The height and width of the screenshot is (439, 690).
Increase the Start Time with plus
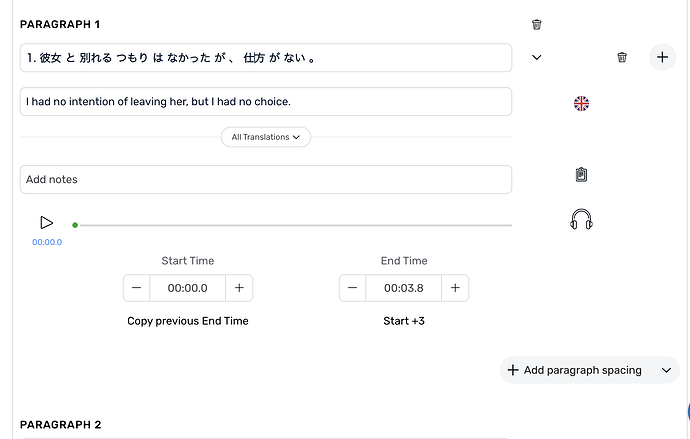coord(239,288)
